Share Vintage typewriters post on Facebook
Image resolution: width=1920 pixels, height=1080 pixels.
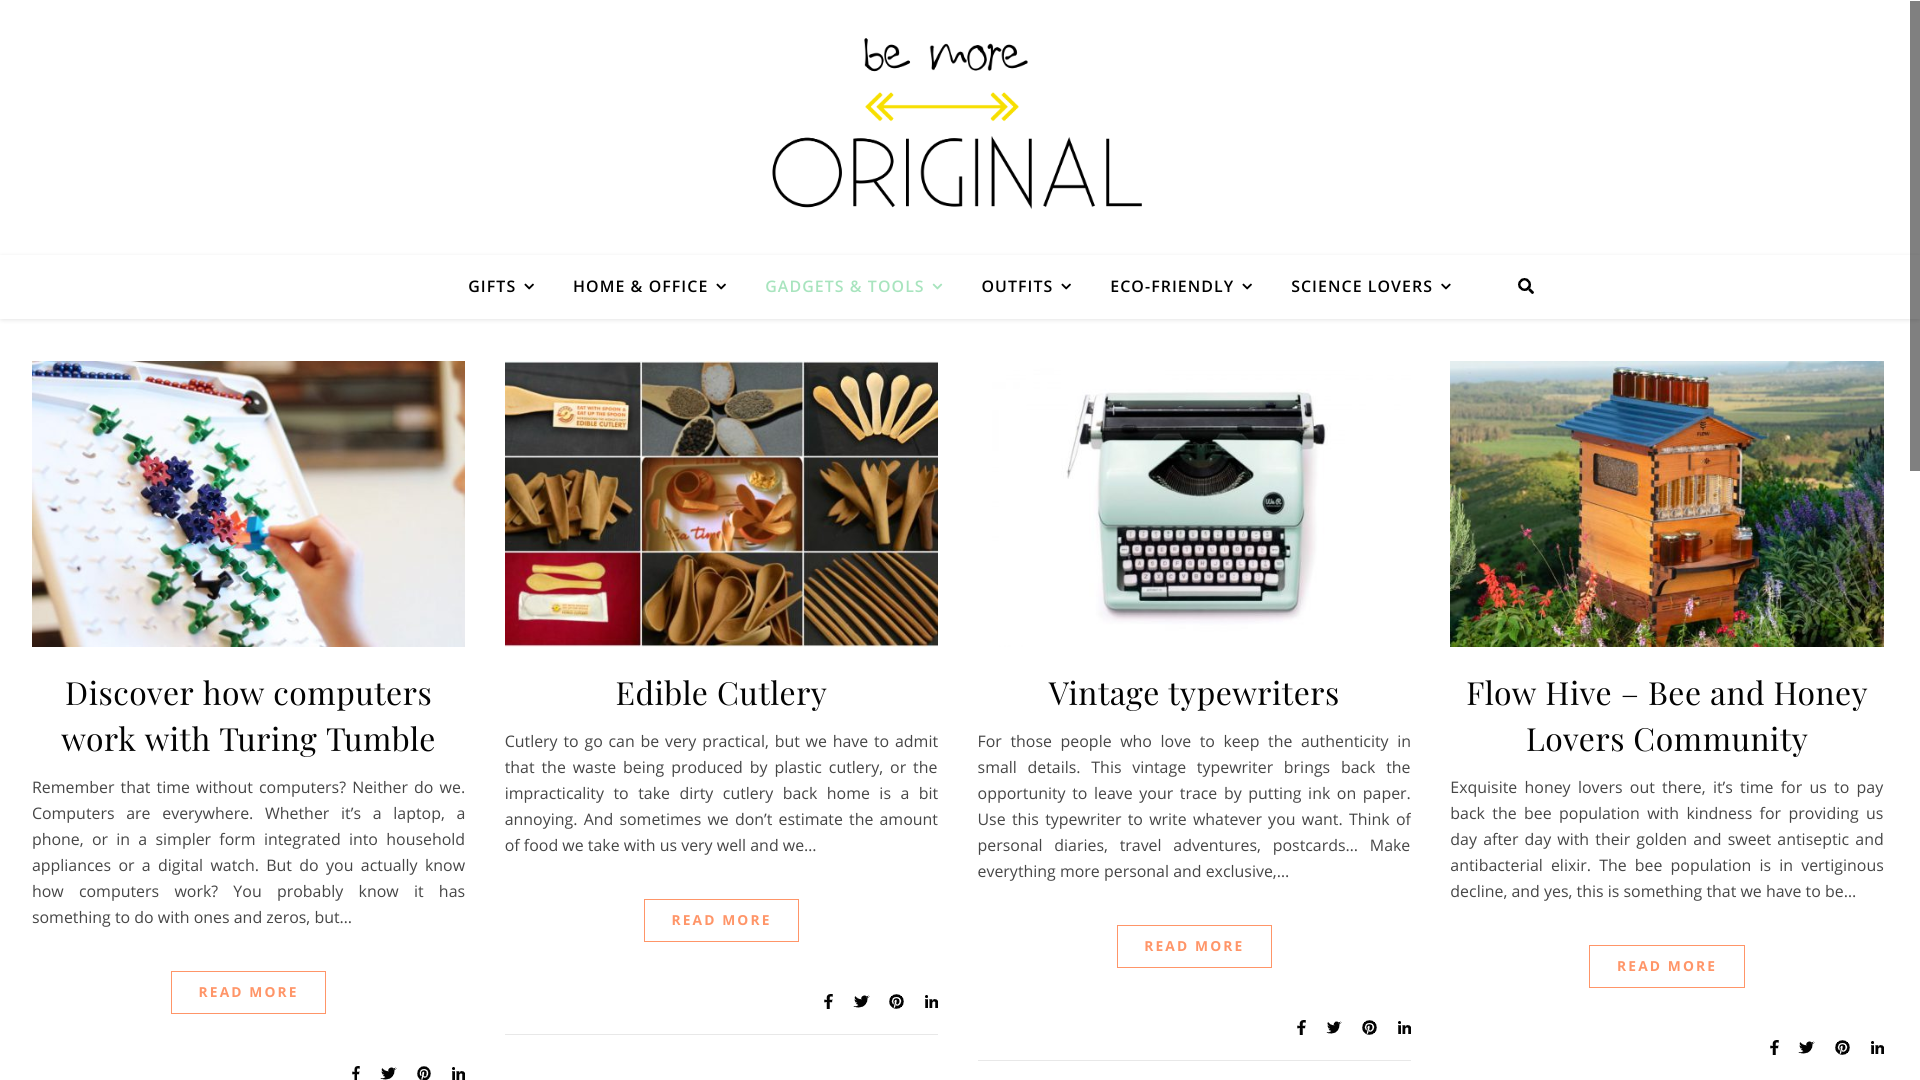[x=1301, y=1027]
